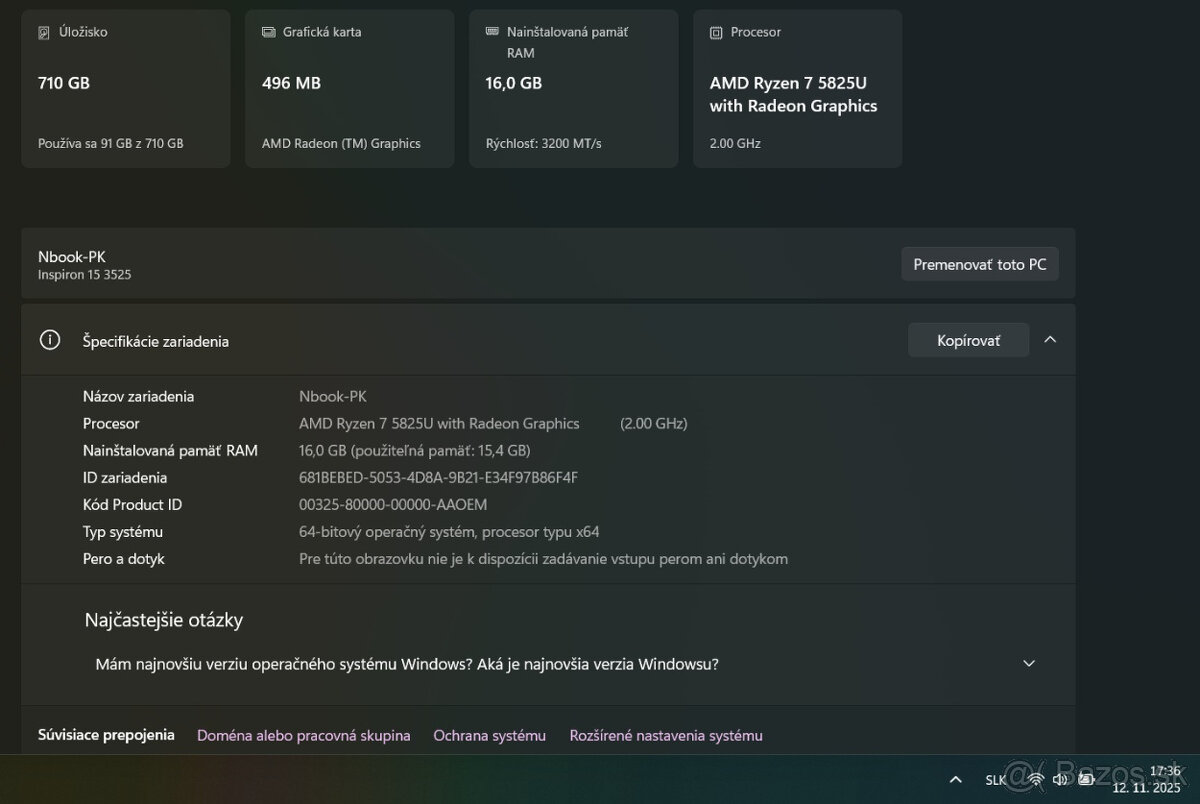Expand the newest Windows version question
Image resolution: width=1200 pixels, height=804 pixels.
(1029, 664)
